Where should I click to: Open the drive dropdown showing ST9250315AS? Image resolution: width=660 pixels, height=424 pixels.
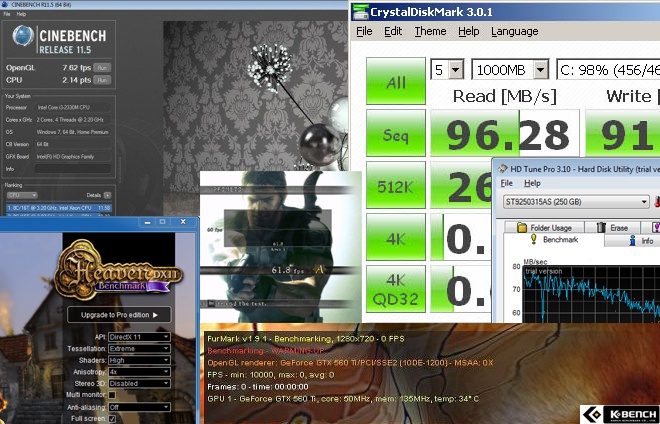coord(576,202)
